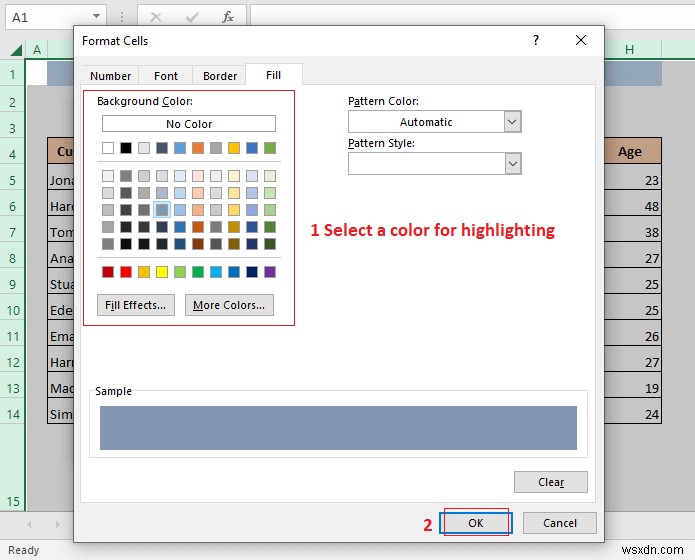Open the More Colors dialog
This screenshot has width=695, height=560.
229,305
